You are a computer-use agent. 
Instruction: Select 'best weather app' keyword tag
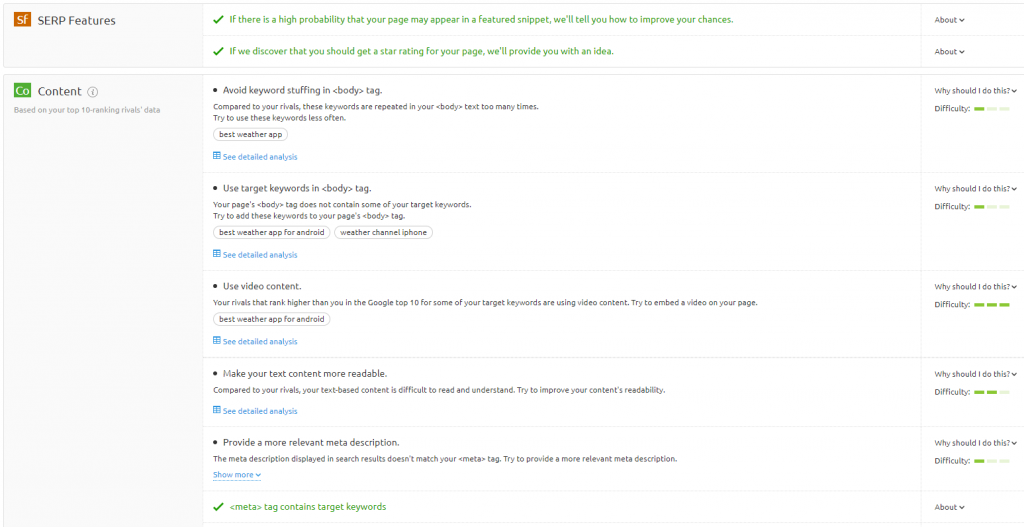pos(251,135)
